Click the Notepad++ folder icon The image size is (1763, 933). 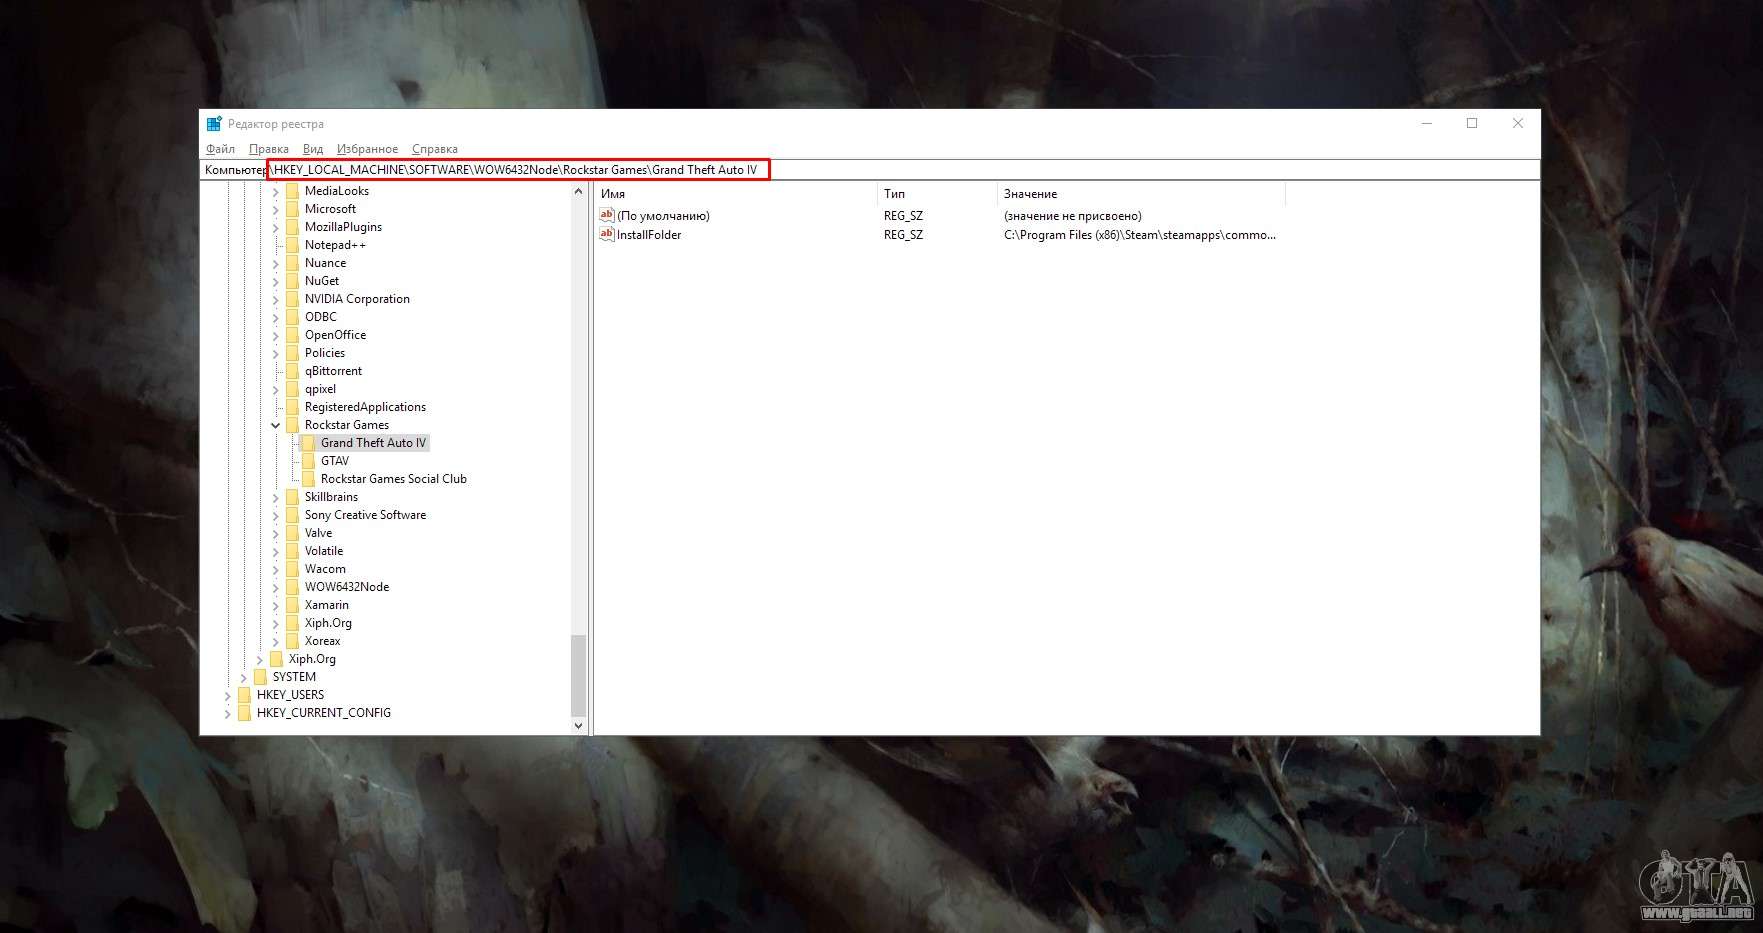(x=292, y=245)
